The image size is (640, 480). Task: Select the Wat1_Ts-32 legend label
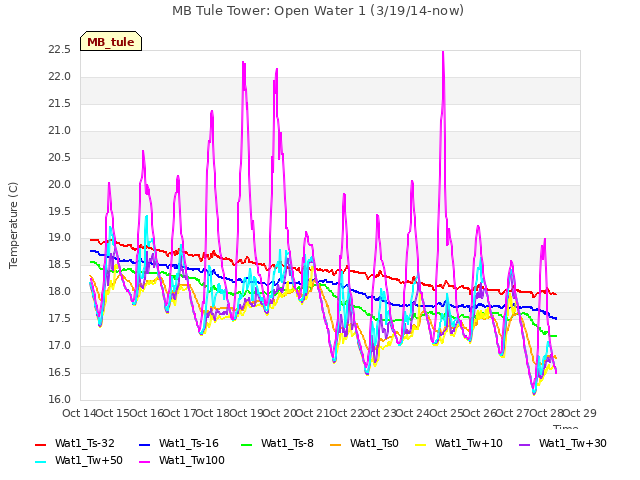pos(85,443)
